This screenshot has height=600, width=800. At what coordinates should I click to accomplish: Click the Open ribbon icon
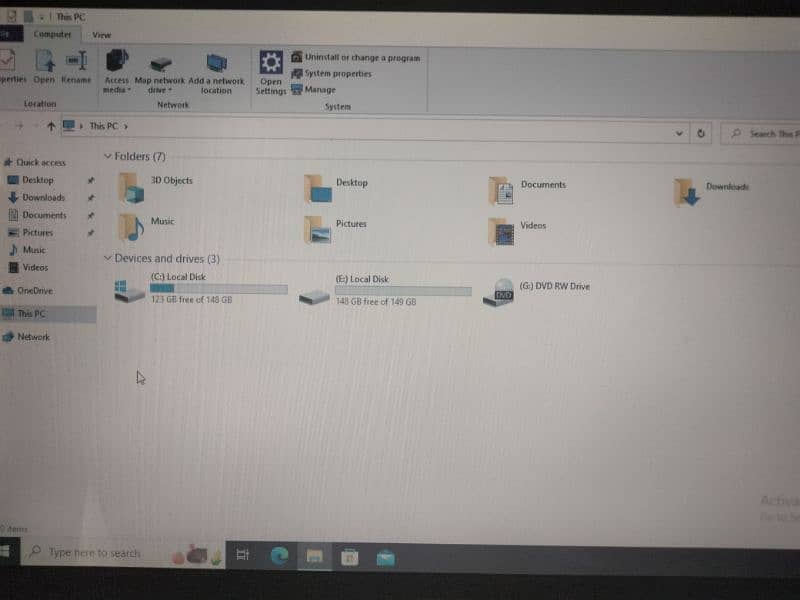45,61
